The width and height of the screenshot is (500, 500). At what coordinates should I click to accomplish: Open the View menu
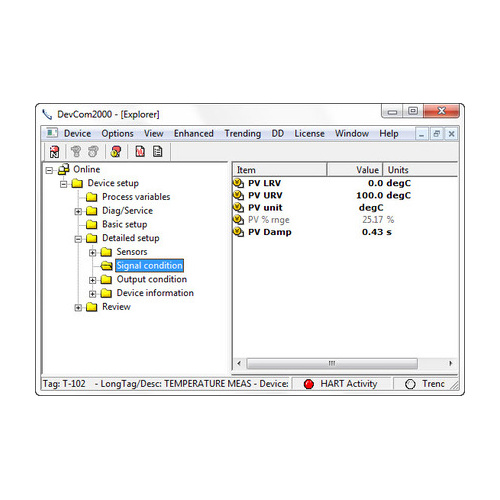tap(154, 133)
